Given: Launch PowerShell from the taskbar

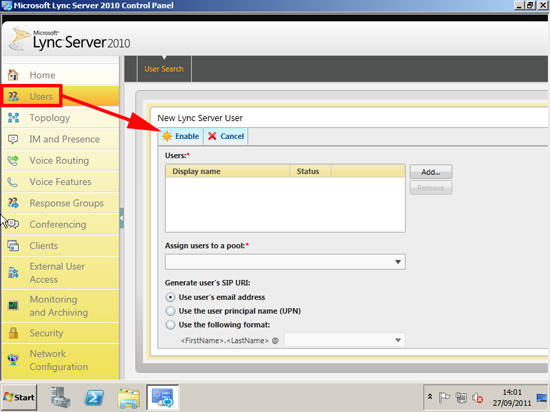Looking at the screenshot, I should click(x=94, y=398).
